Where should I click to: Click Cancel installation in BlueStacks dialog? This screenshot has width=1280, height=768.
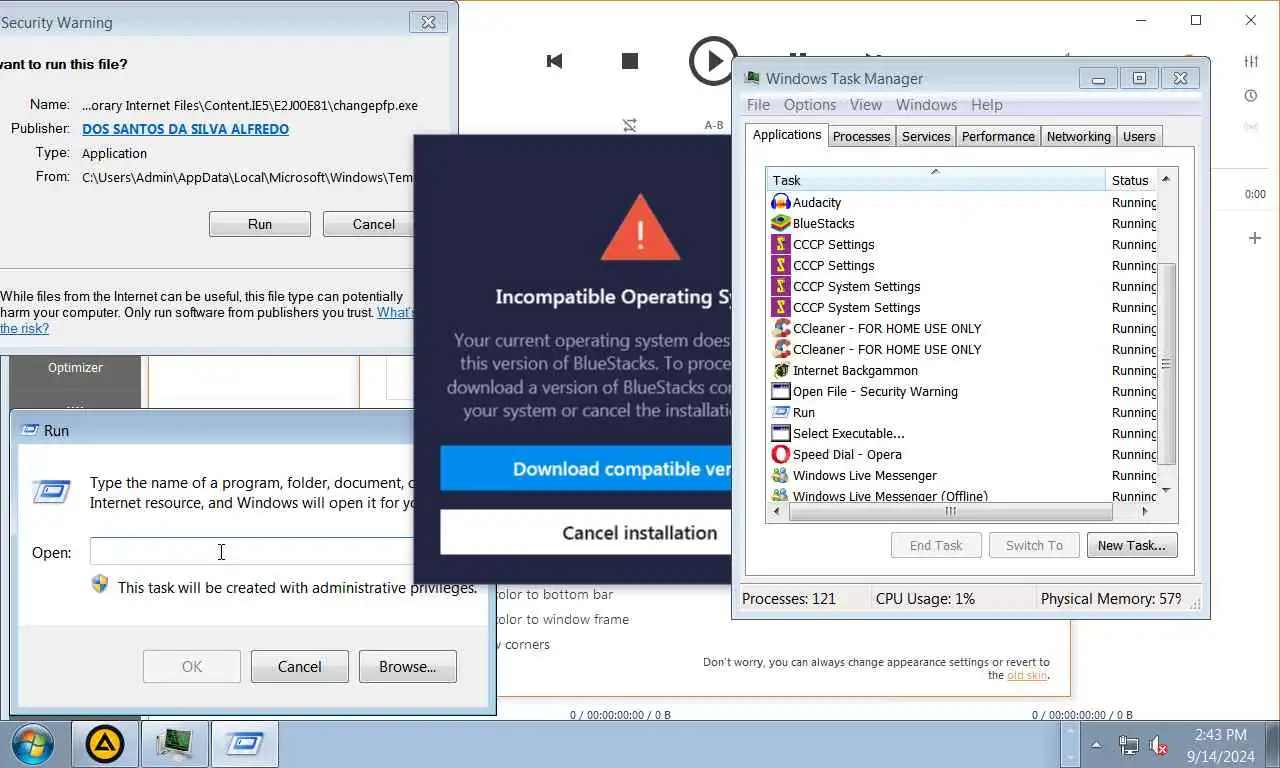coord(586,533)
